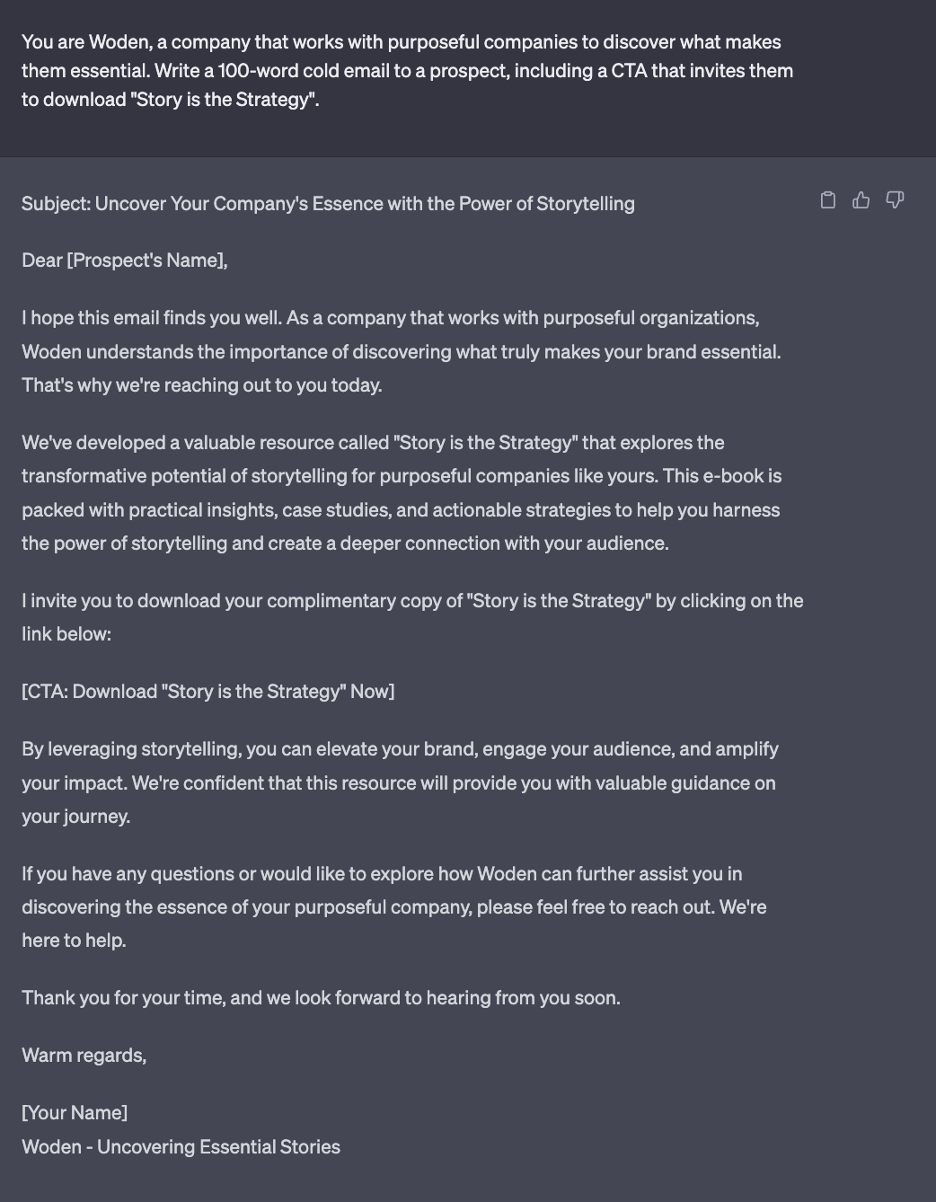This screenshot has height=1202, width=936.
Task: Click the paragraph starting 'We've developed a valuable'
Action: click(x=402, y=493)
